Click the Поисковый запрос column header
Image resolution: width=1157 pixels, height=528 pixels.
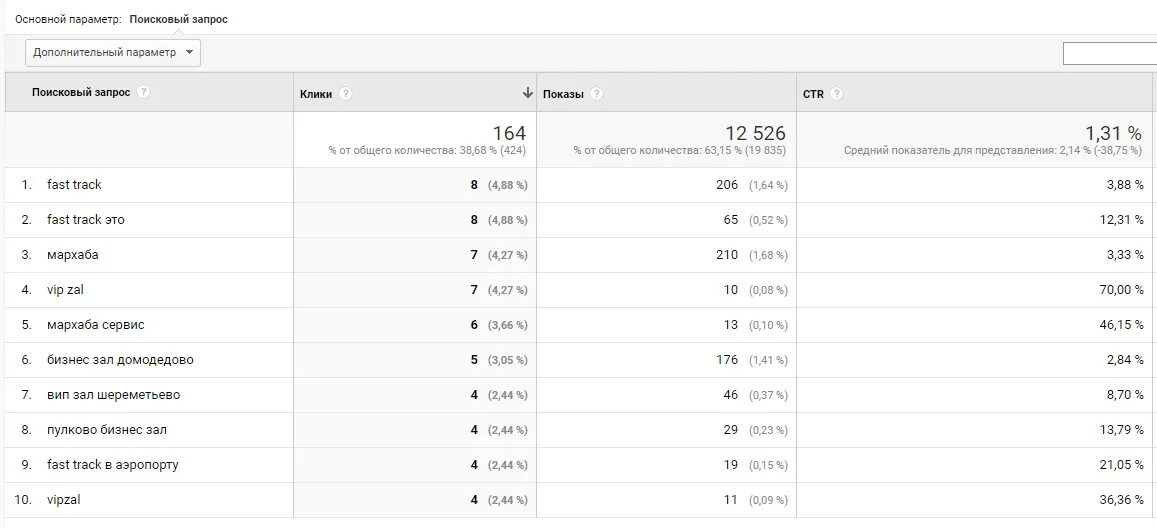81,92
